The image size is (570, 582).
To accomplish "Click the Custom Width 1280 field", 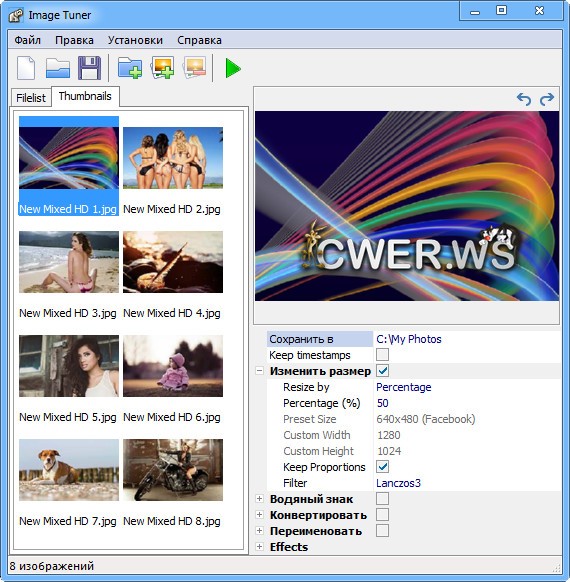I will [467, 435].
